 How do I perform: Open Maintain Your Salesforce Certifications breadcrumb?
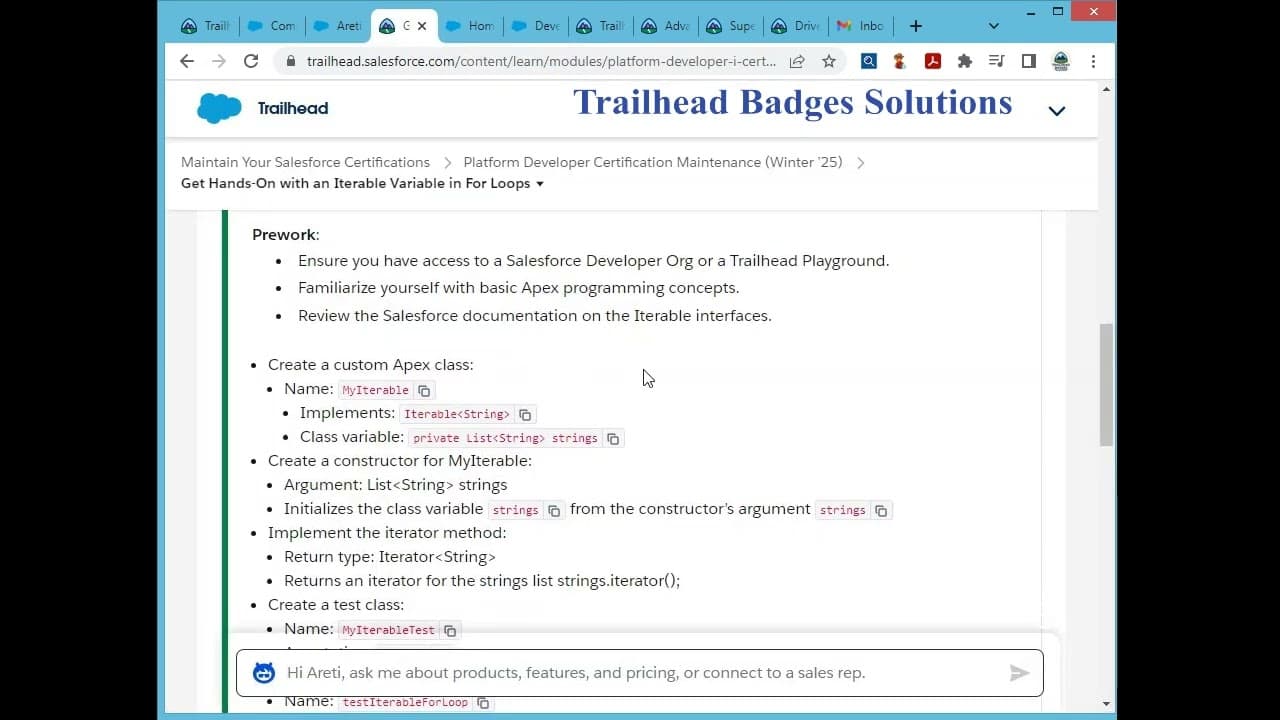coord(305,162)
